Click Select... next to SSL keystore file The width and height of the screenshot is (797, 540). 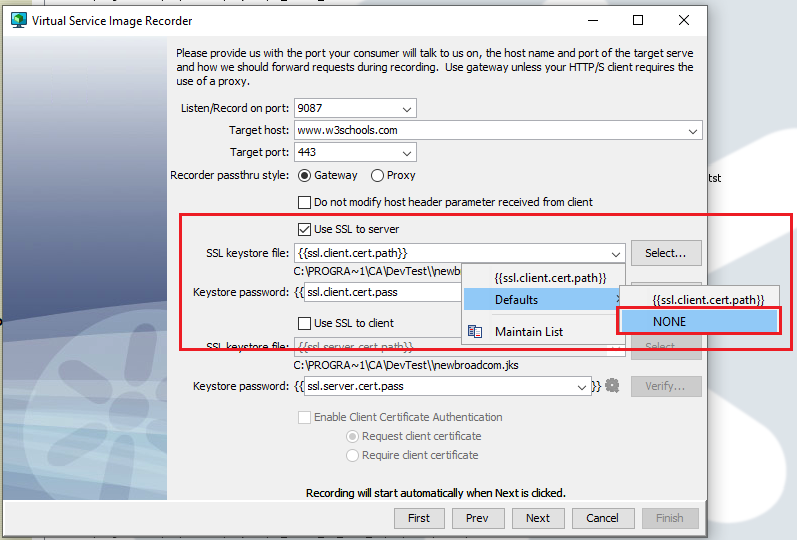click(x=665, y=253)
